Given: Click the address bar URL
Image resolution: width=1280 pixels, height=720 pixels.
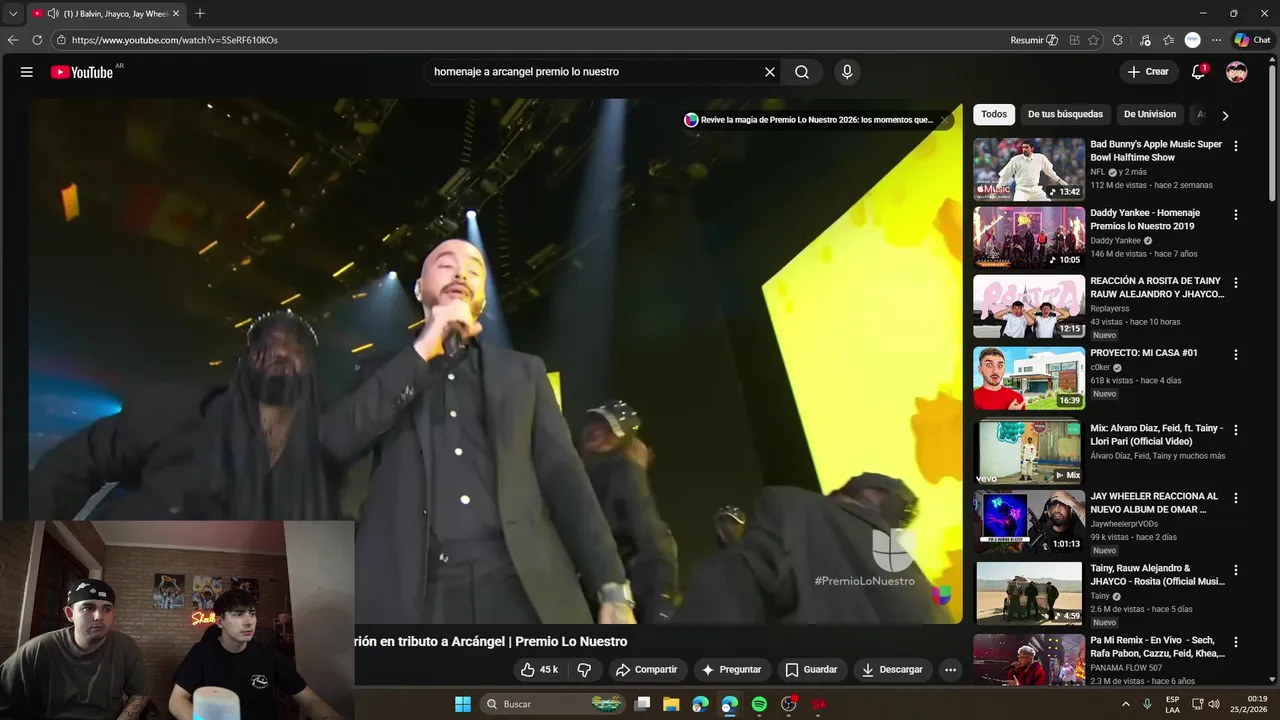Looking at the screenshot, I should [x=175, y=40].
